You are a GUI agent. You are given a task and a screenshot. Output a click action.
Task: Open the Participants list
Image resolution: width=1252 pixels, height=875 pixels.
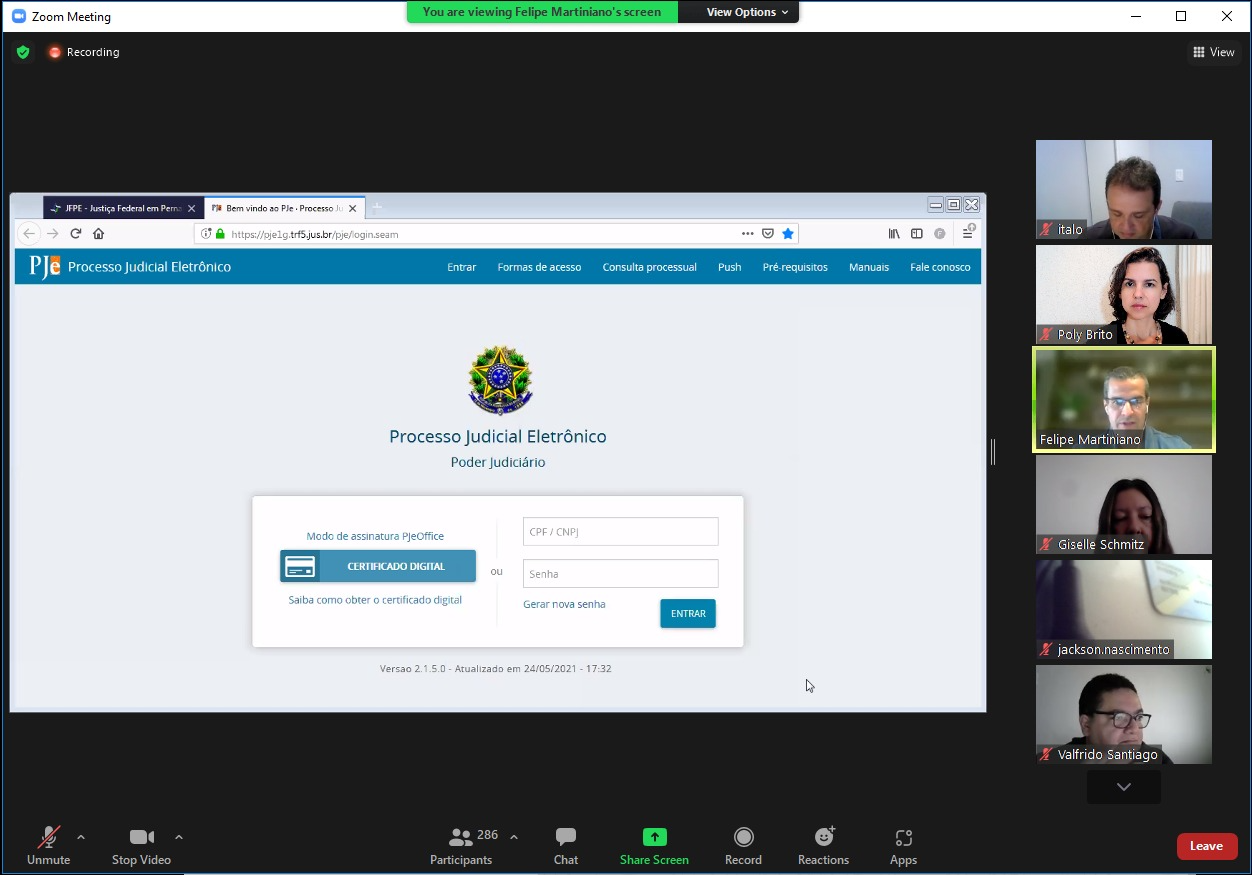(463, 845)
